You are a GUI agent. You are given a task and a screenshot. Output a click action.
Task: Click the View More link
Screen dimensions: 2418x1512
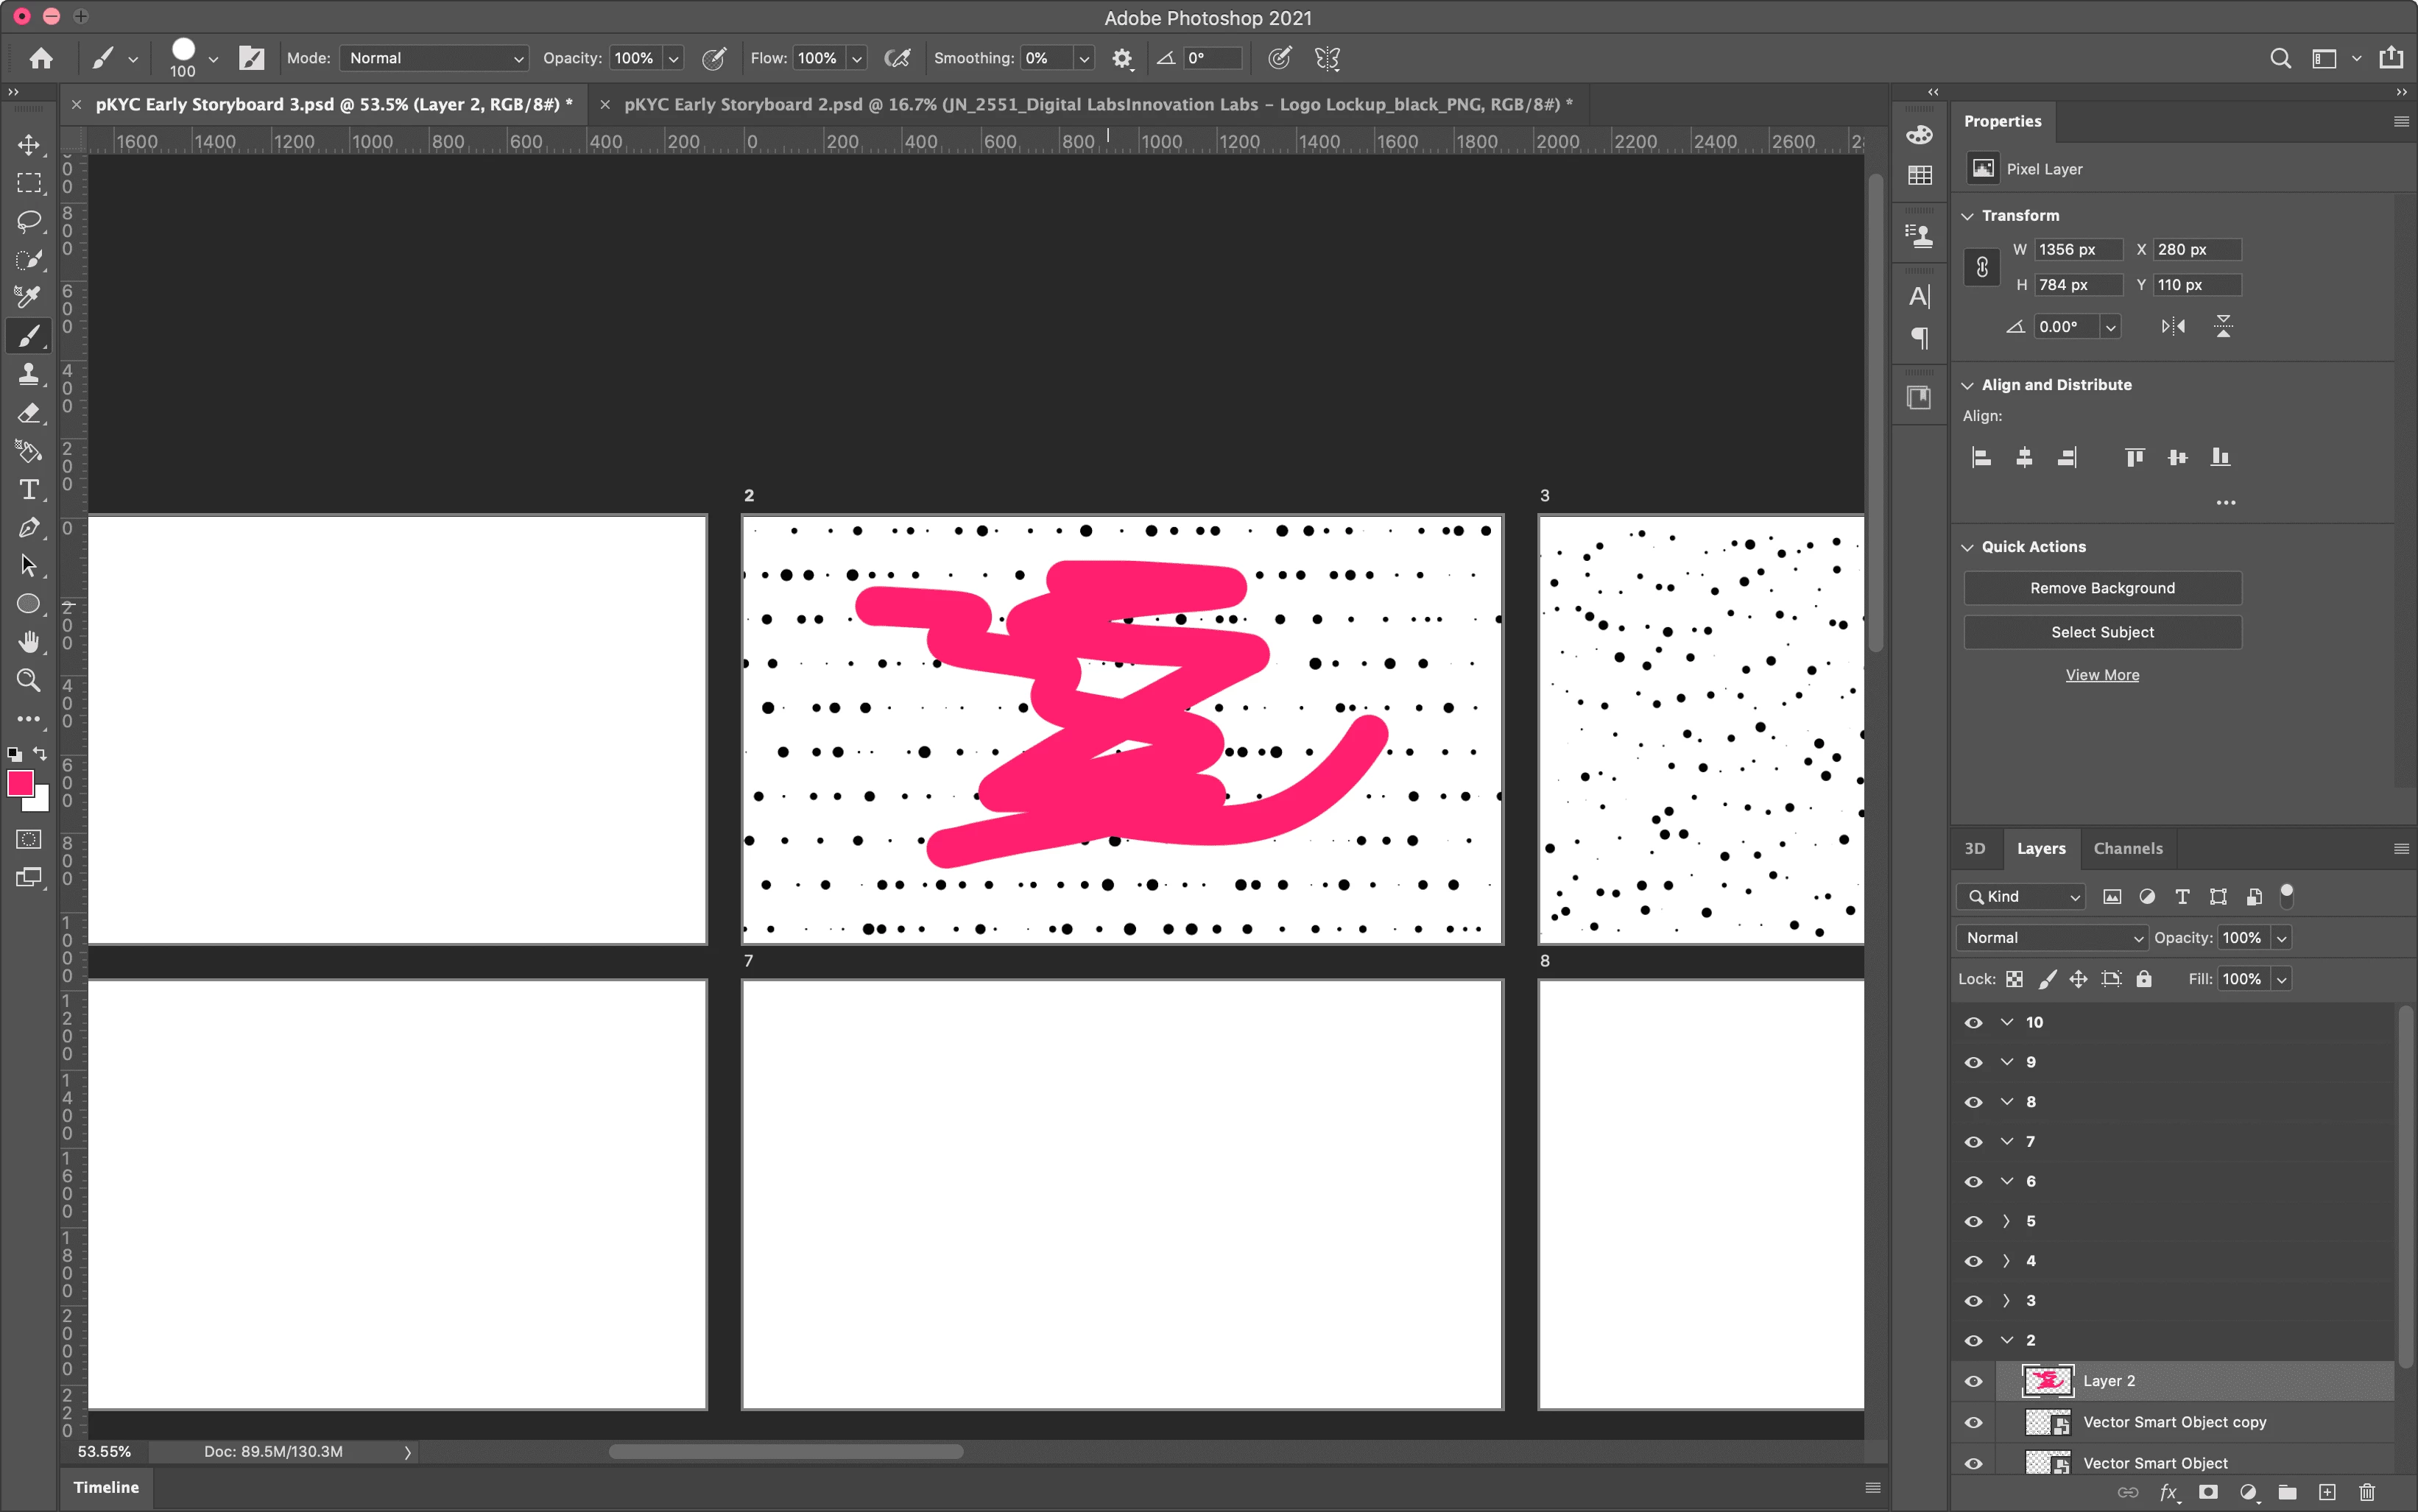[x=2102, y=675]
